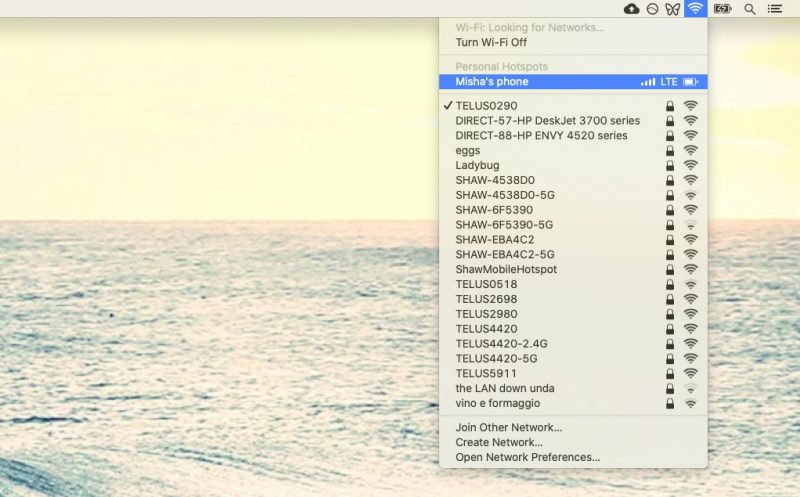The width and height of the screenshot is (800, 497).
Task: Click the lock icon beside SHAW-4538D0-5G
Action: click(670, 195)
